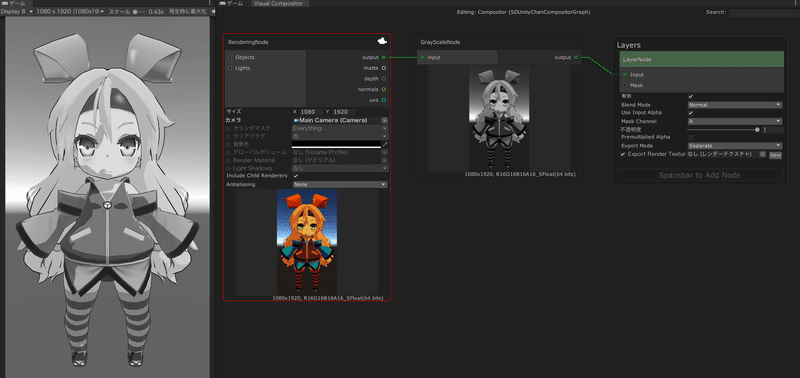Click the RenderingNode color preview thumbnail
The width and height of the screenshot is (800, 378).
click(307, 242)
